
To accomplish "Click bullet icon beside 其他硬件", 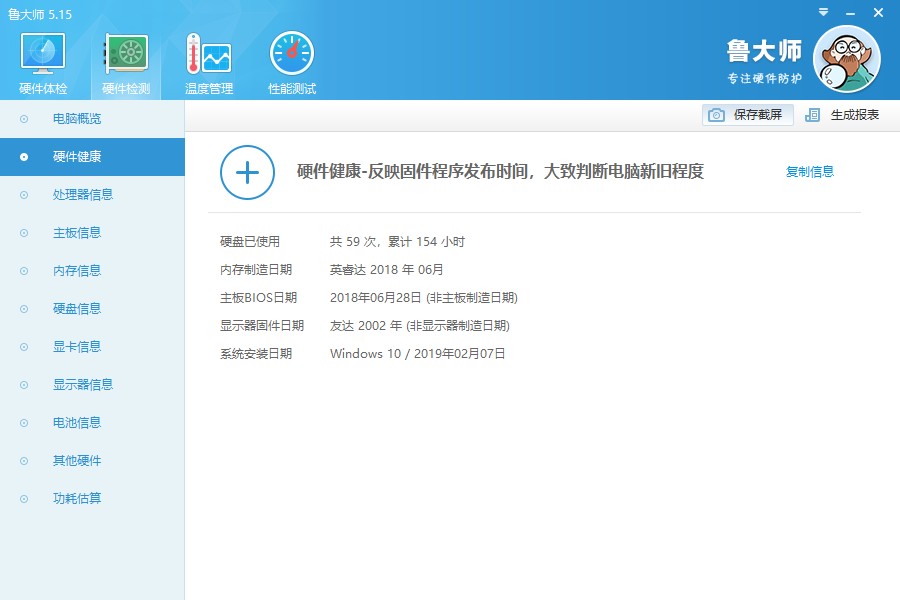I will (24, 460).
